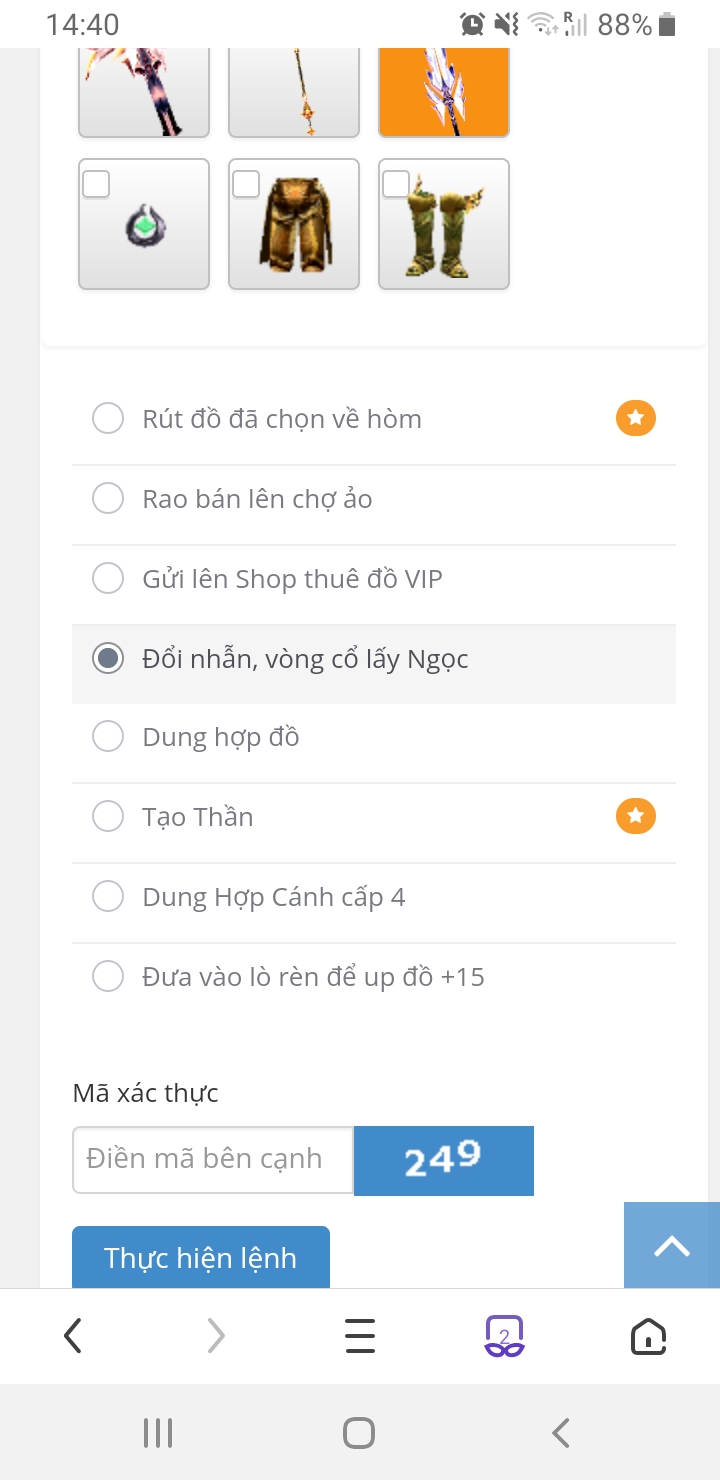Open the orange spear item thumbnail
Image resolution: width=720 pixels, height=1480 pixels.
click(x=443, y=90)
